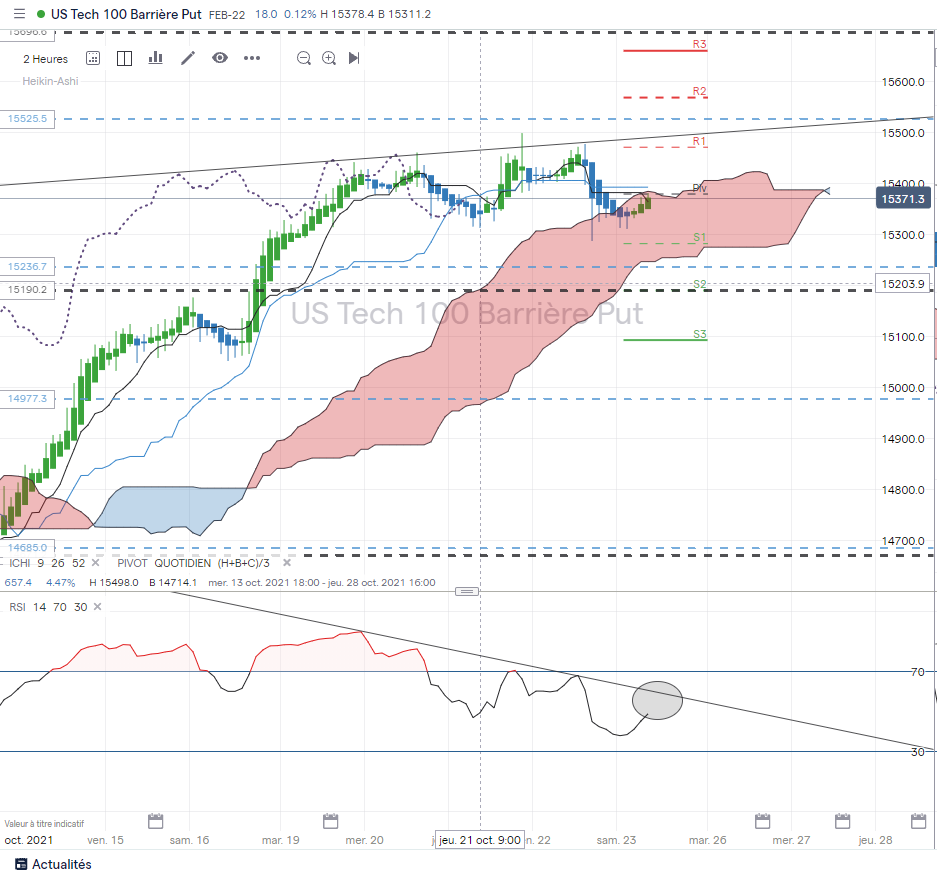Viewport: 937px width, 875px height.
Task: Click the 15600.0 price axis value
Action: pos(903,82)
